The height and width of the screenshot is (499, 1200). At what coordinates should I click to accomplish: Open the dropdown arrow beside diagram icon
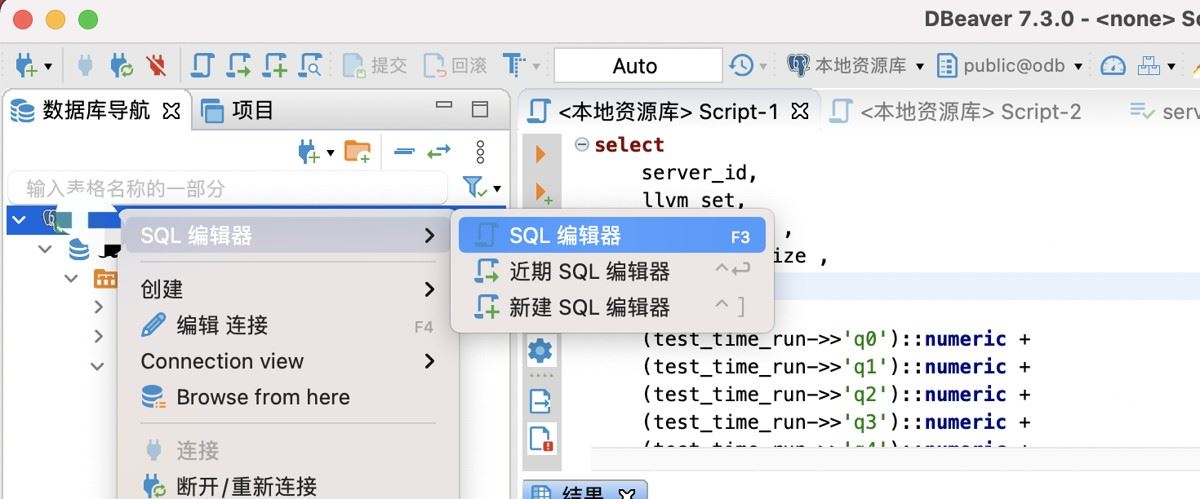pos(1170,67)
